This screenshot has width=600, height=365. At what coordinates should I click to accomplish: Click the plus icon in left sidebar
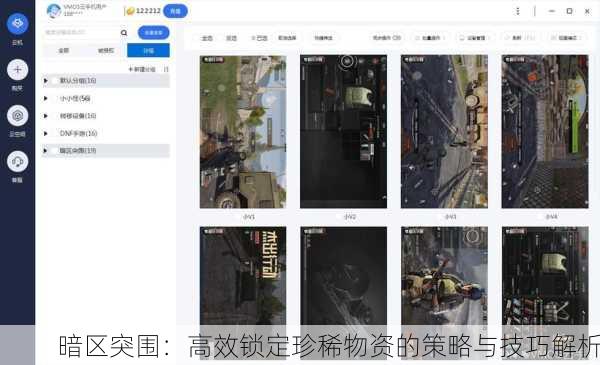point(17,70)
